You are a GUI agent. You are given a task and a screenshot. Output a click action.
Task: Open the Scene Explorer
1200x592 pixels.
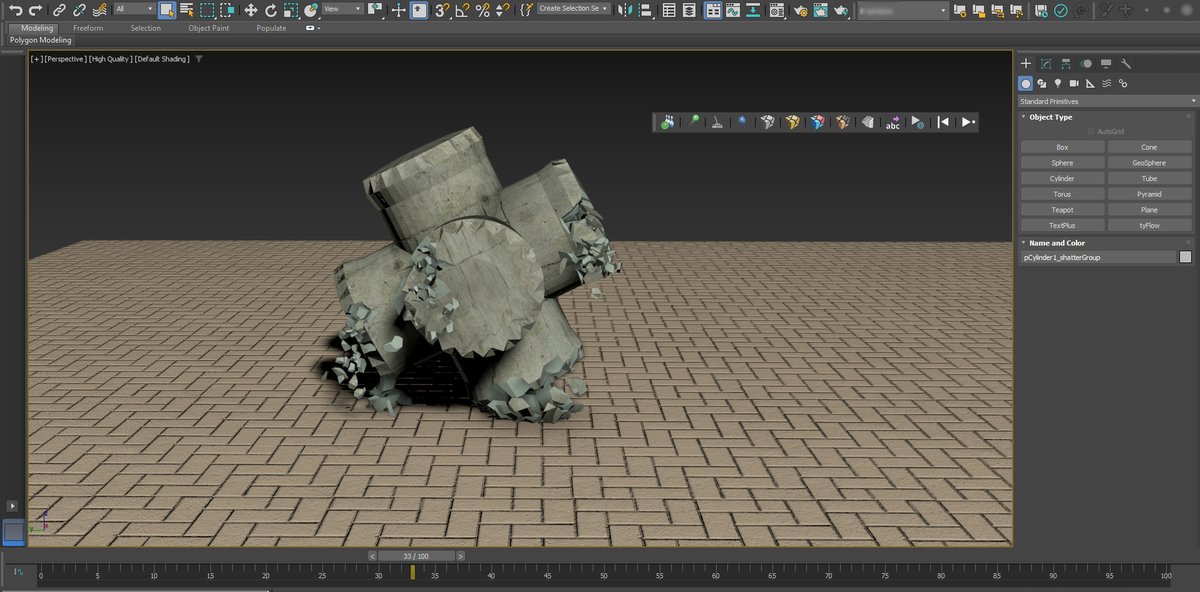pos(668,10)
